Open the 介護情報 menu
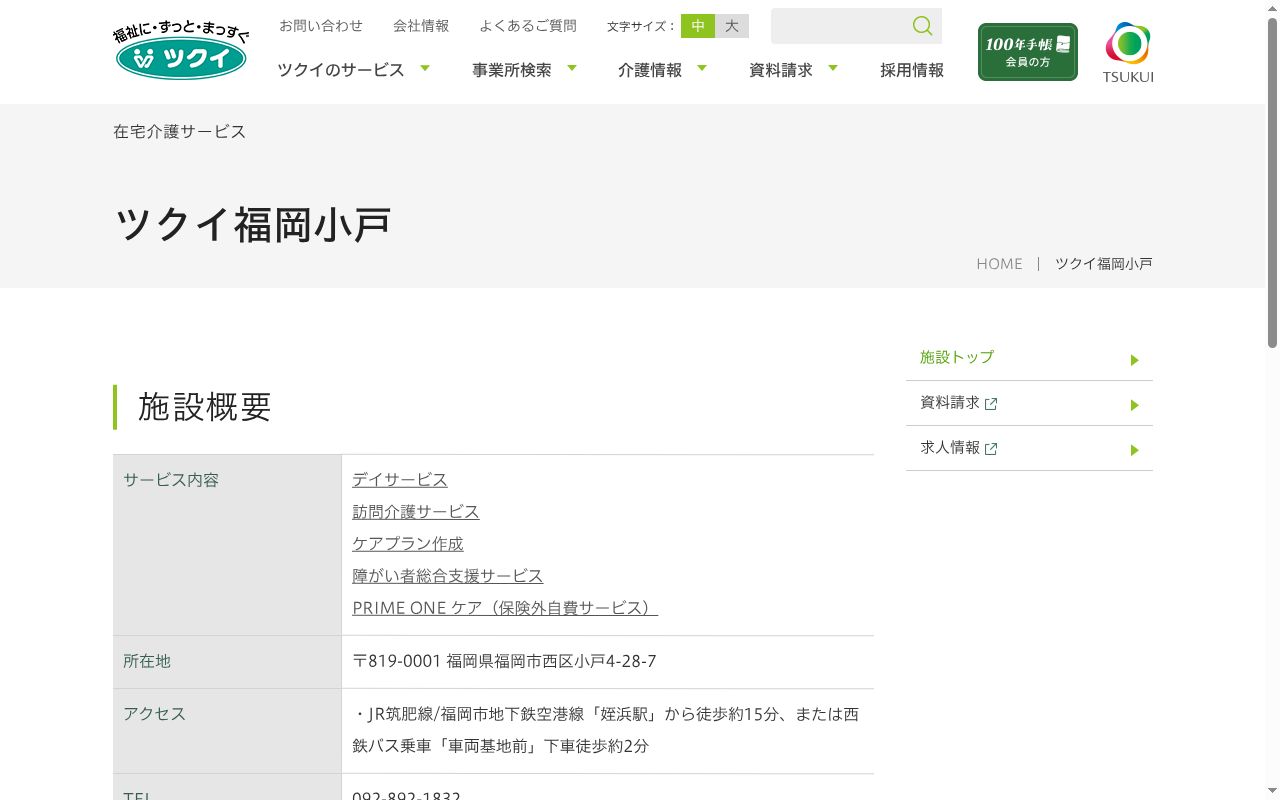The image size is (1280, 800). (650, 70)
